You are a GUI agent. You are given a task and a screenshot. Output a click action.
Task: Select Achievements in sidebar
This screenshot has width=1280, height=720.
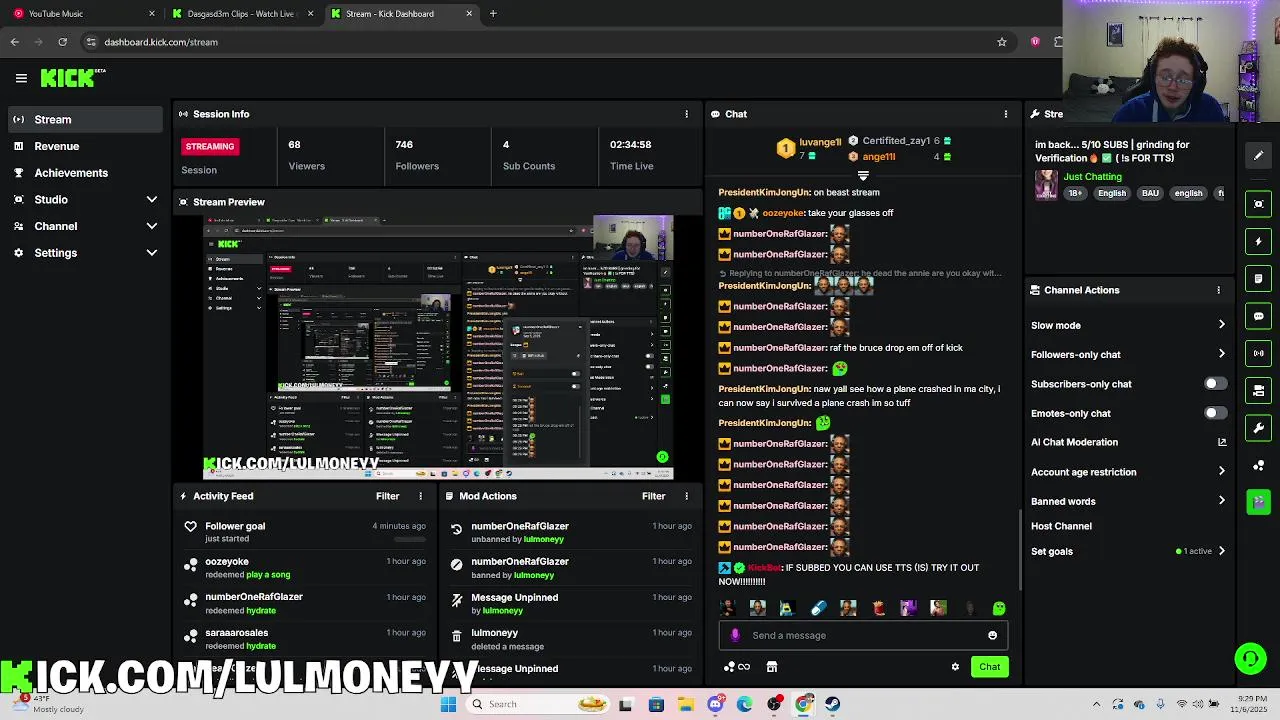pos(84,173)
